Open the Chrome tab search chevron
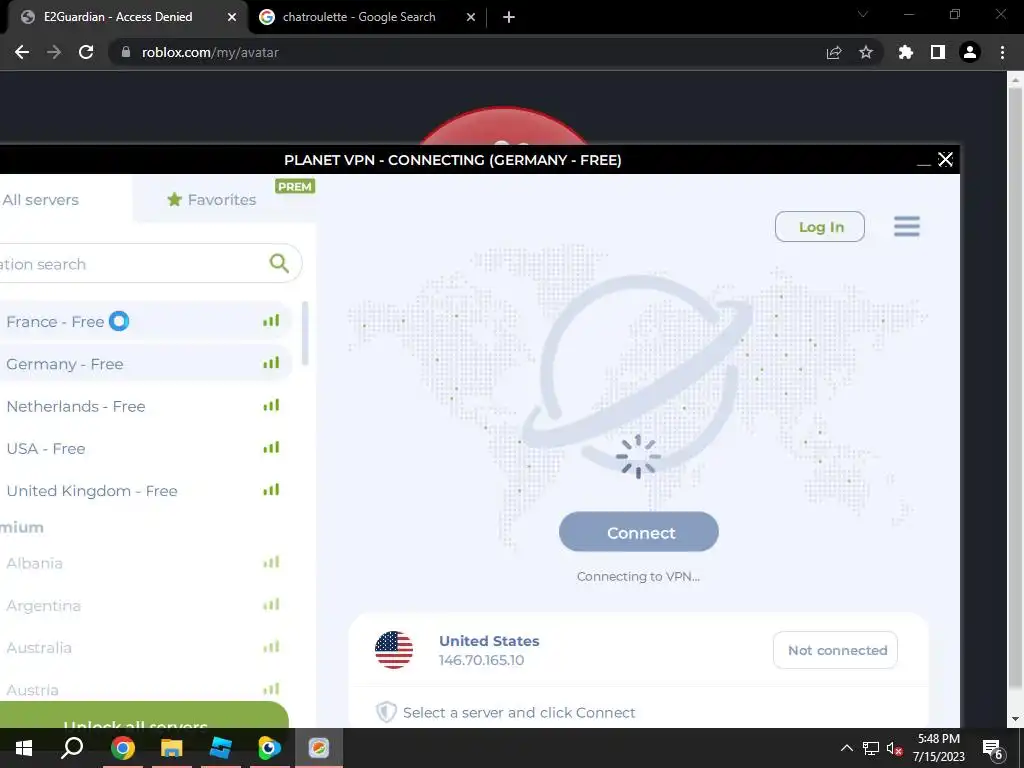The height and width of the screenshot is (768, 1024). pyautogui.click(x=863, y=14)
